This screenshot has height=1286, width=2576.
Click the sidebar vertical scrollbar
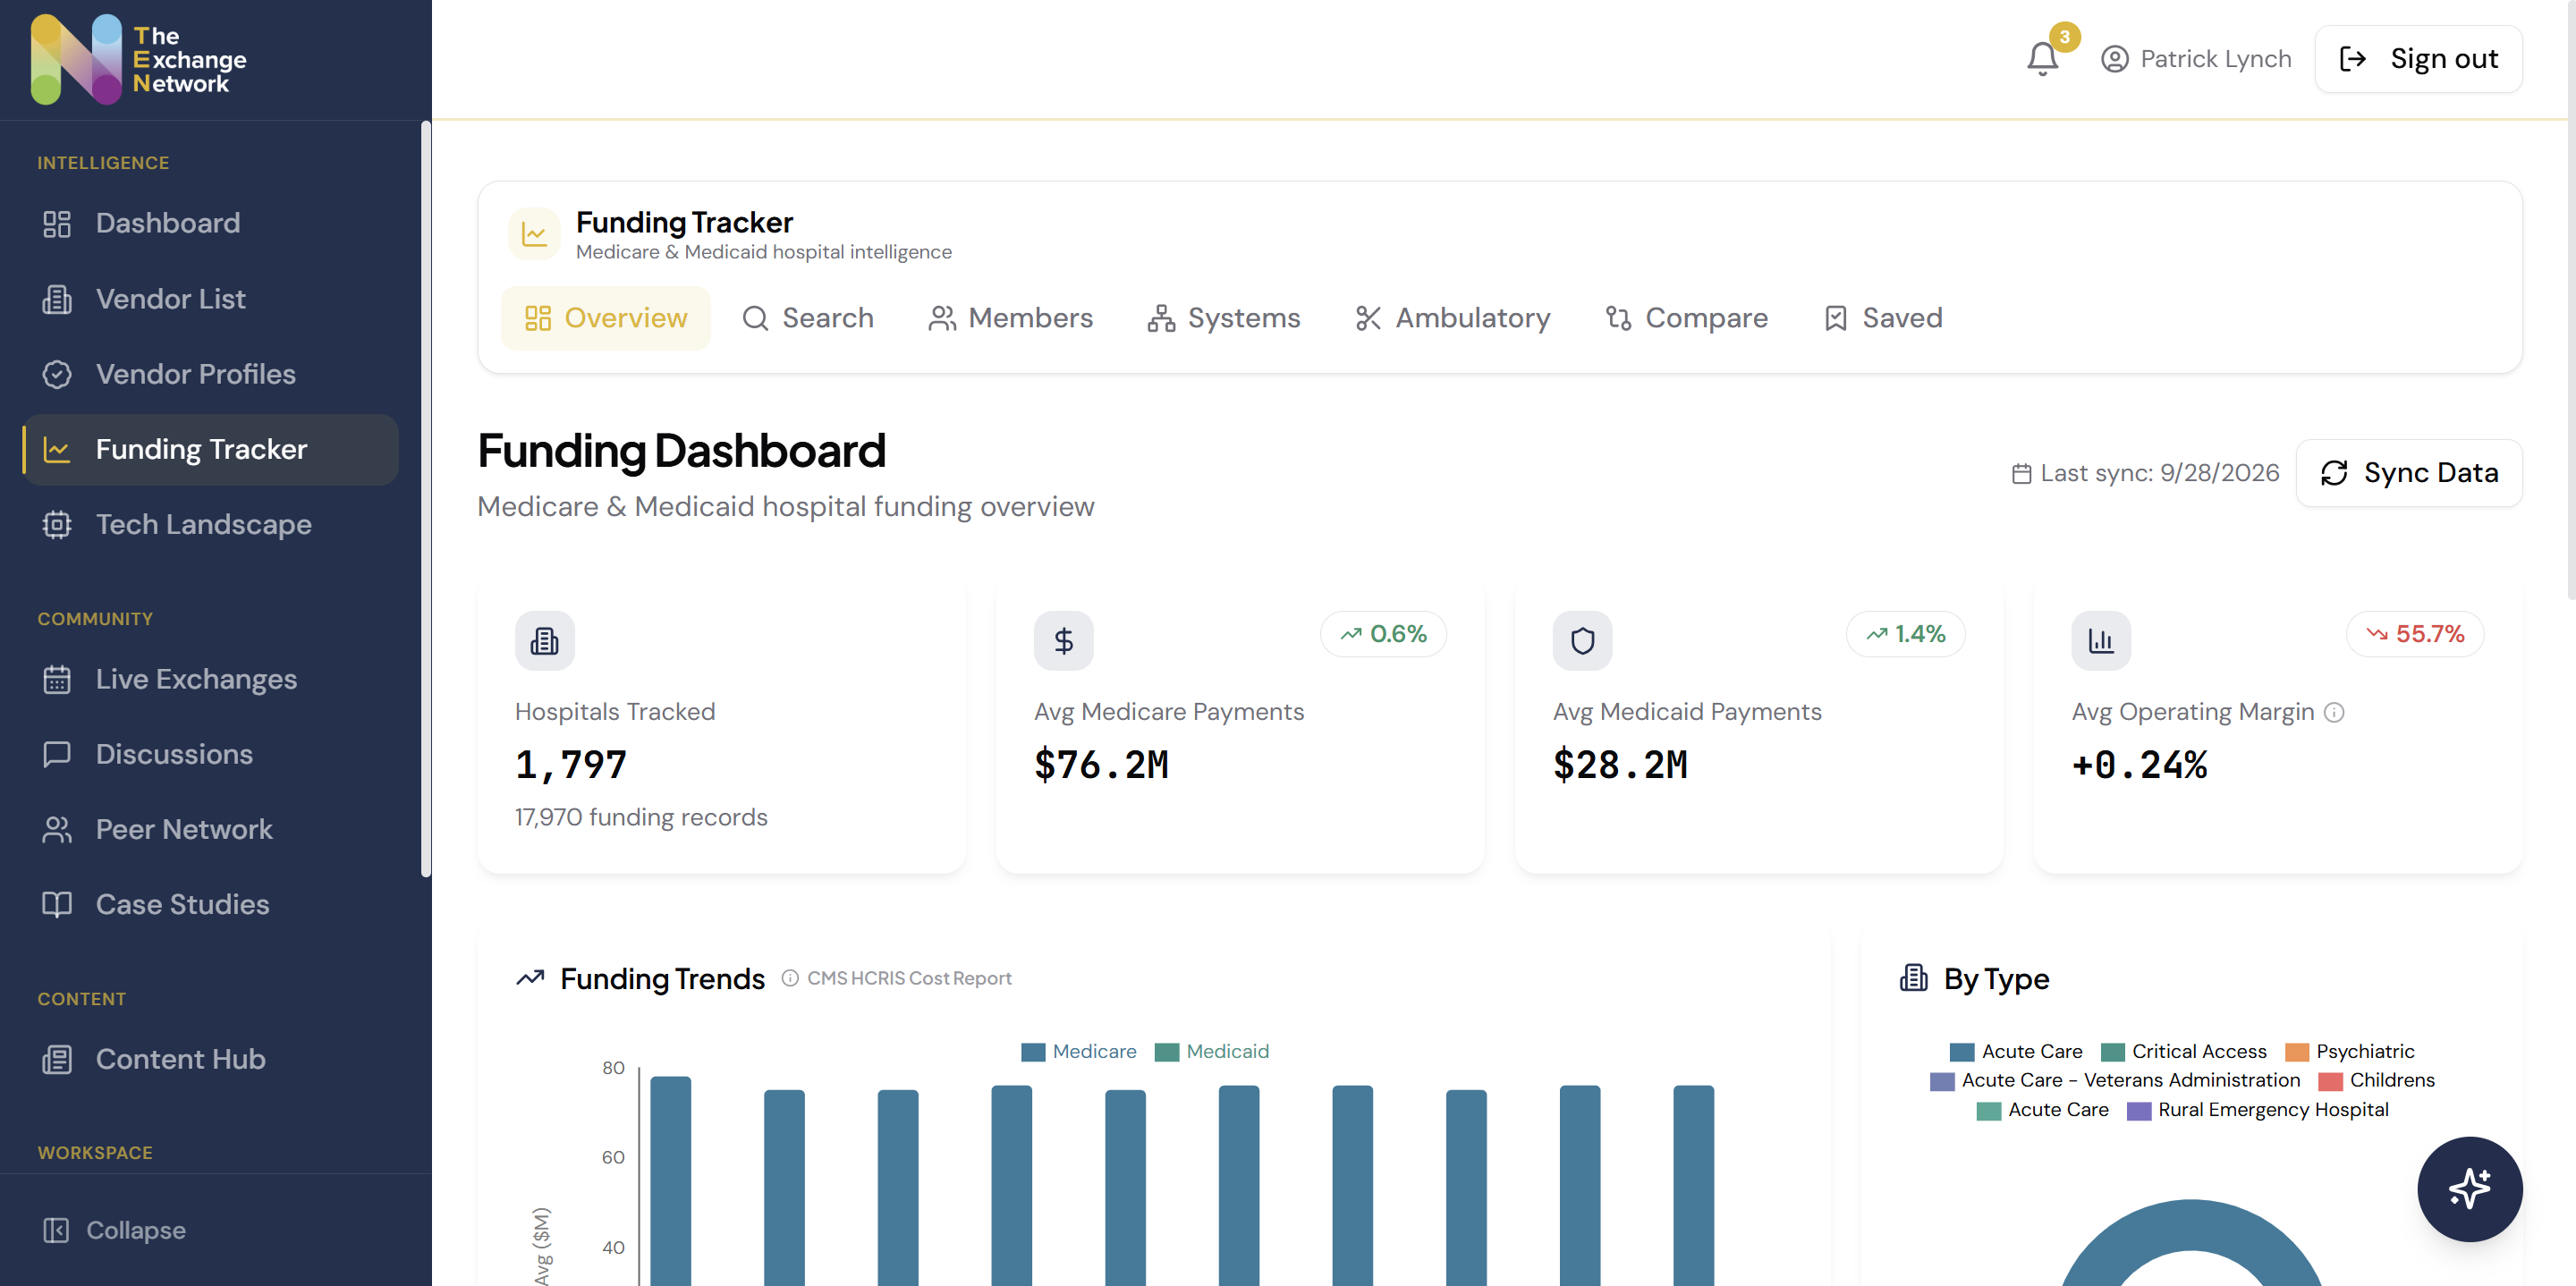click(x=426, y=499)
